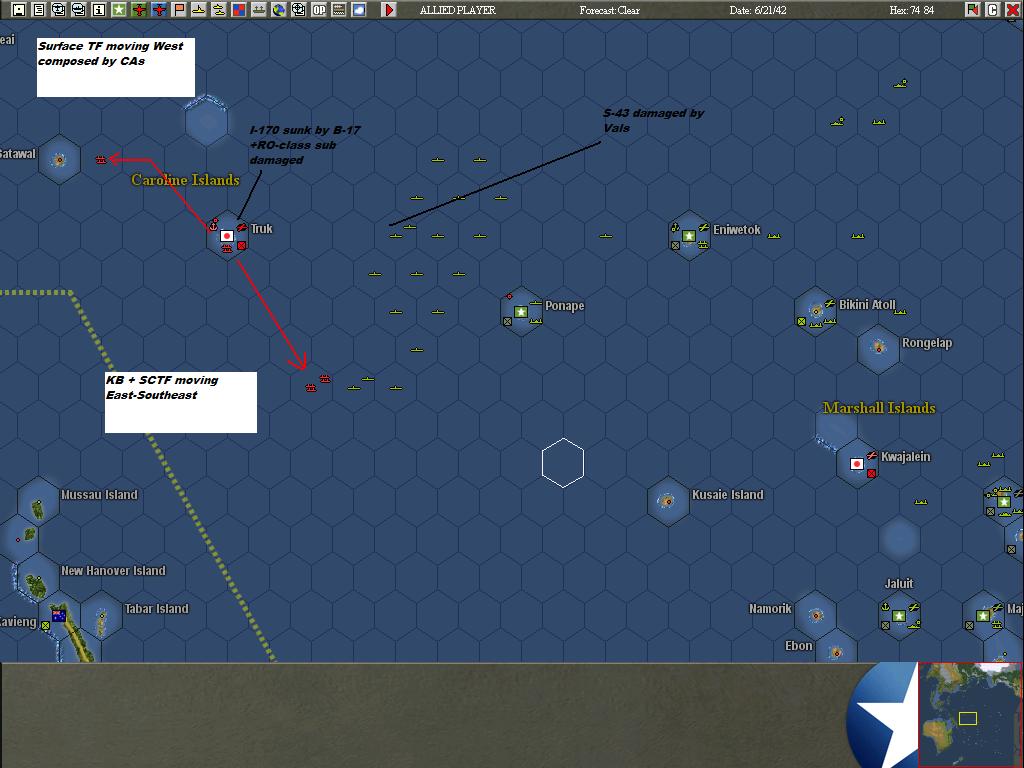Open the weather cloud toolbar icon

(359, 10)
